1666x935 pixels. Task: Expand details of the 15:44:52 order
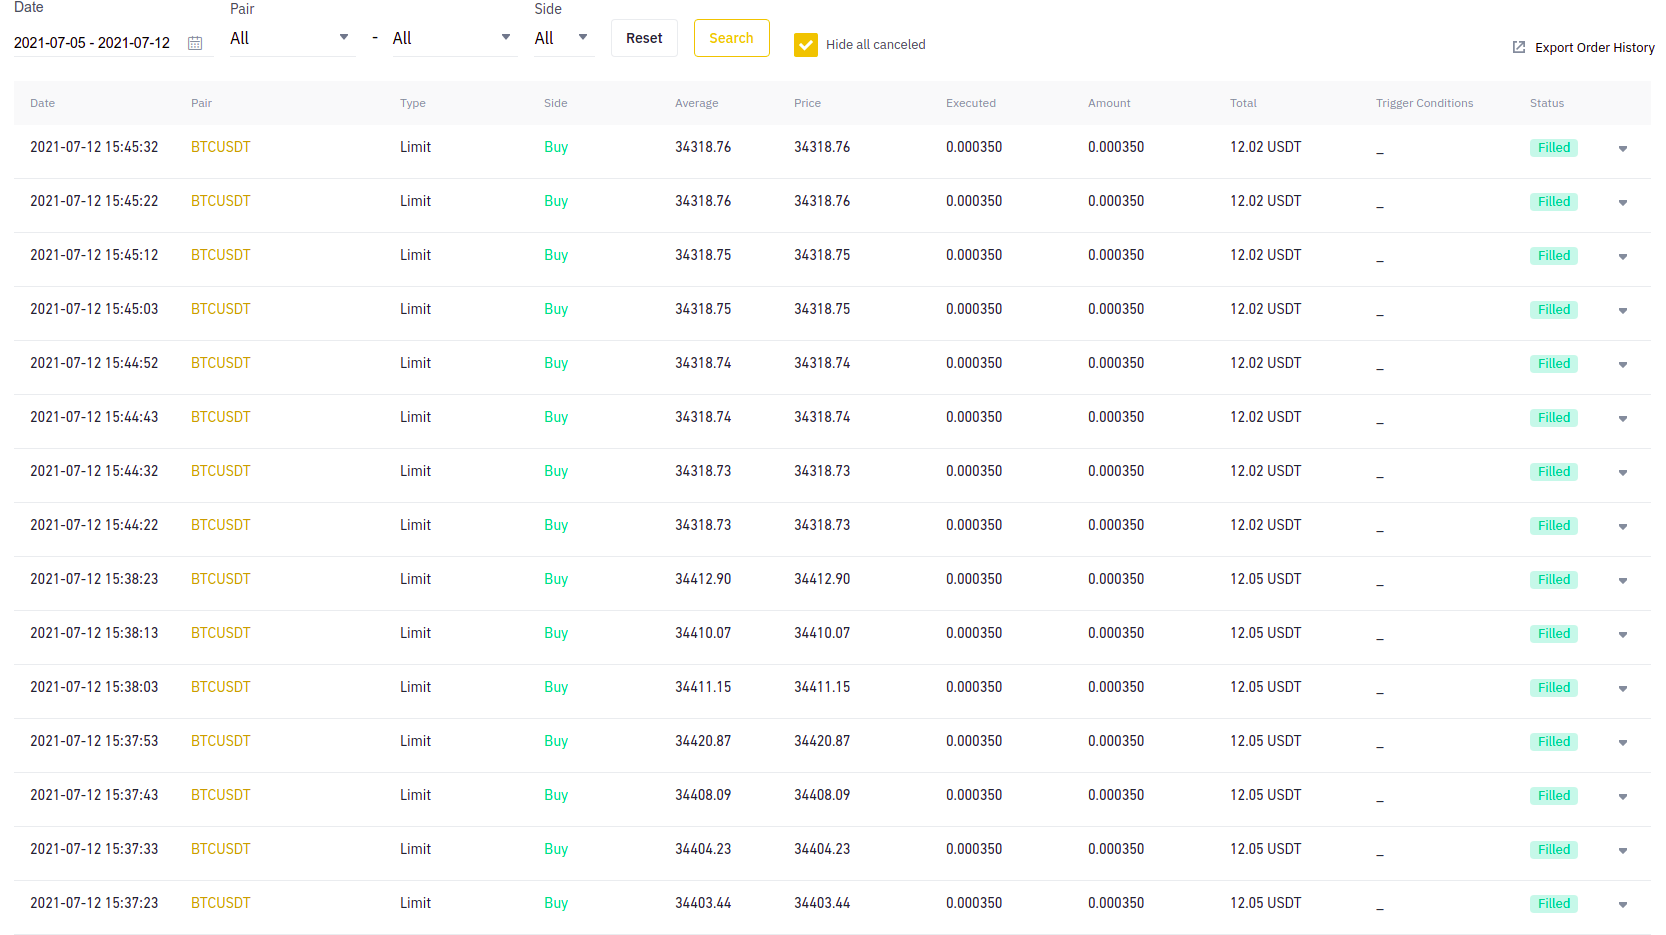1622,364
